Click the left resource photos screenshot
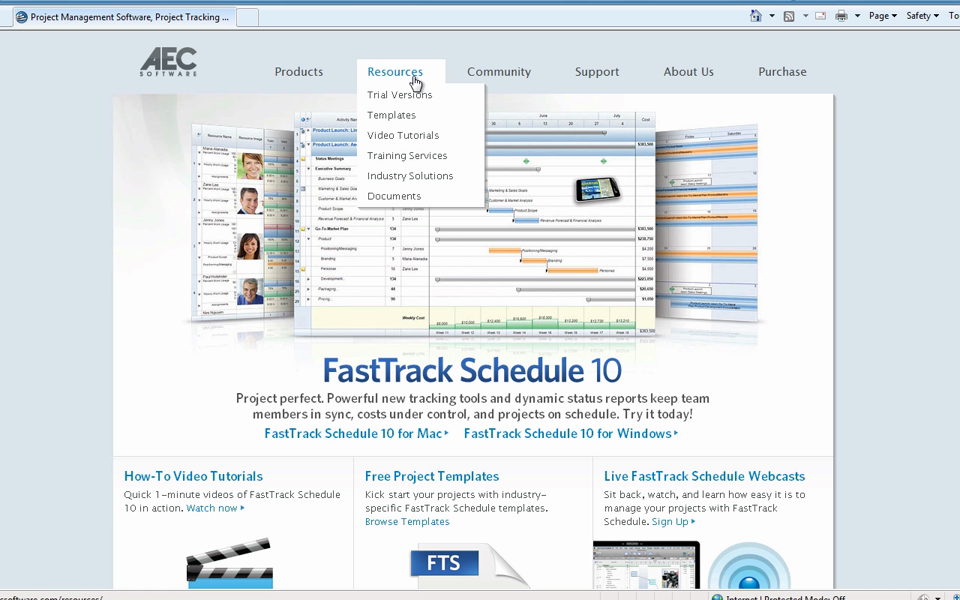The image size is (960, 600). pos(242,223)
